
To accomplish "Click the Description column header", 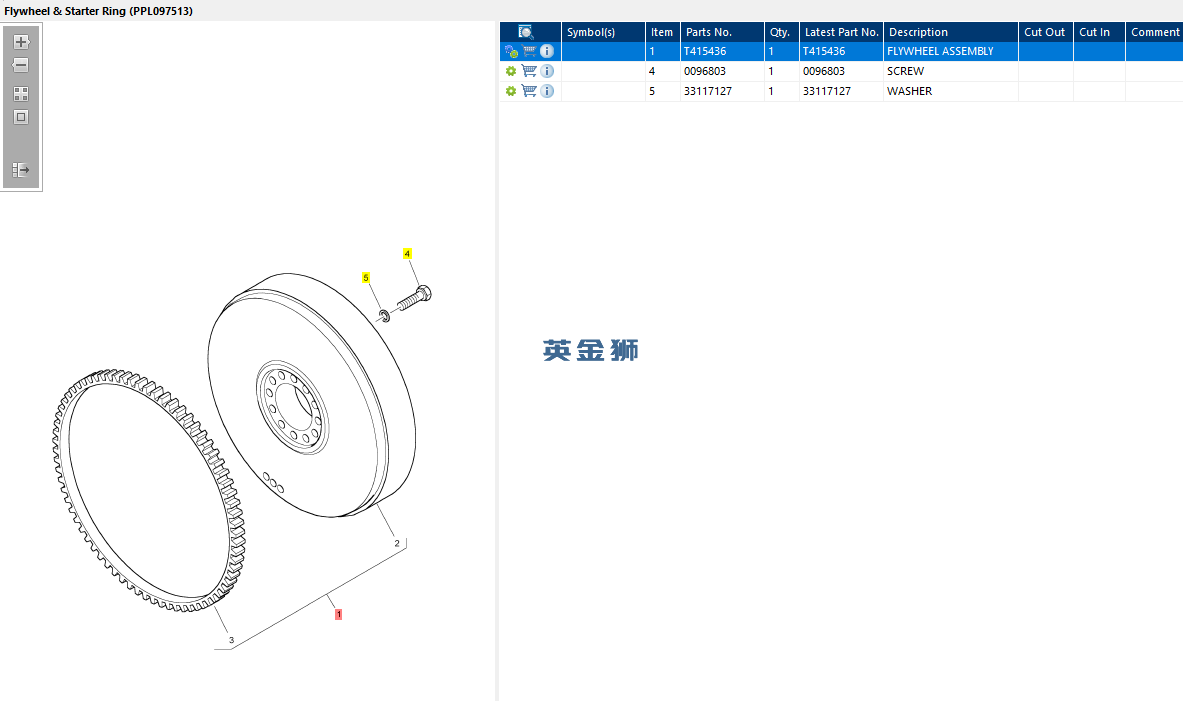I will (951, 32).
